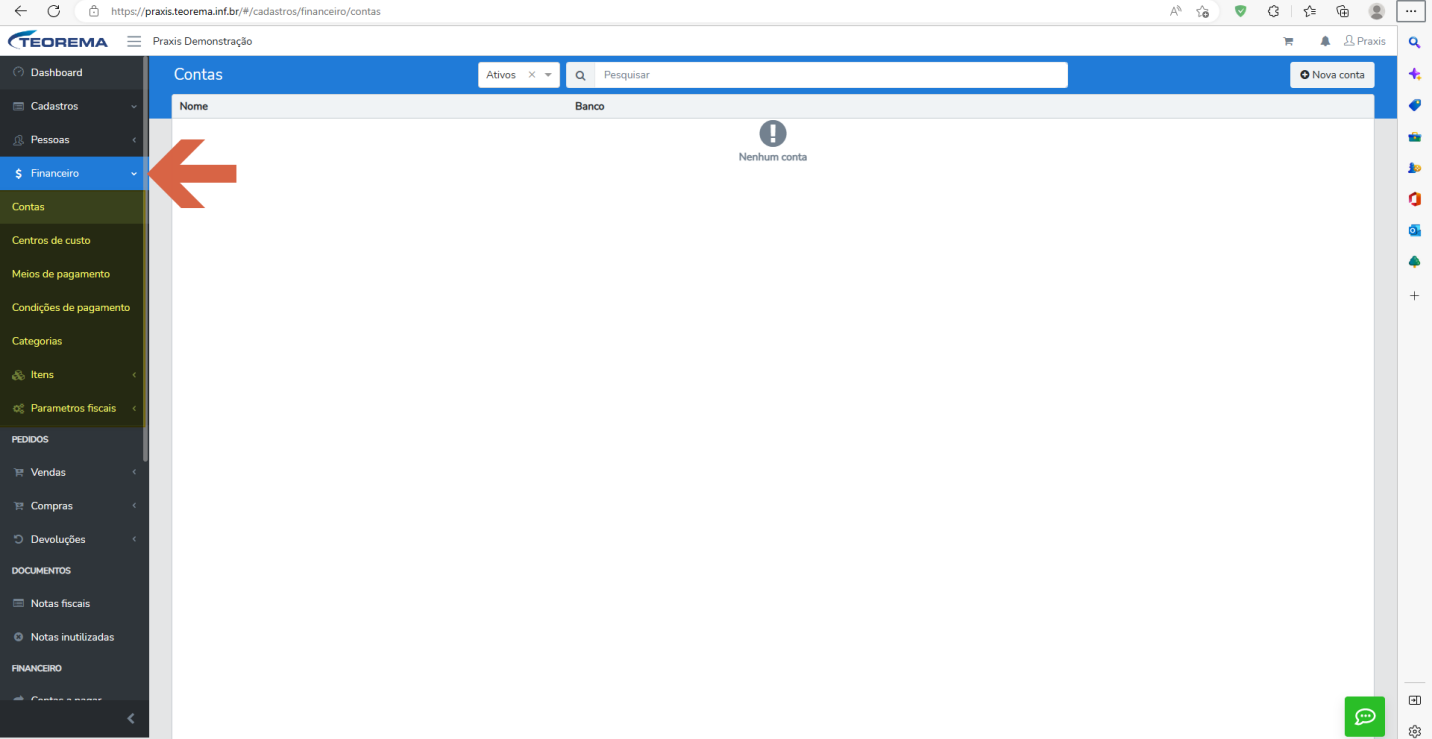Go to Dashboard in sidebar

74,73
